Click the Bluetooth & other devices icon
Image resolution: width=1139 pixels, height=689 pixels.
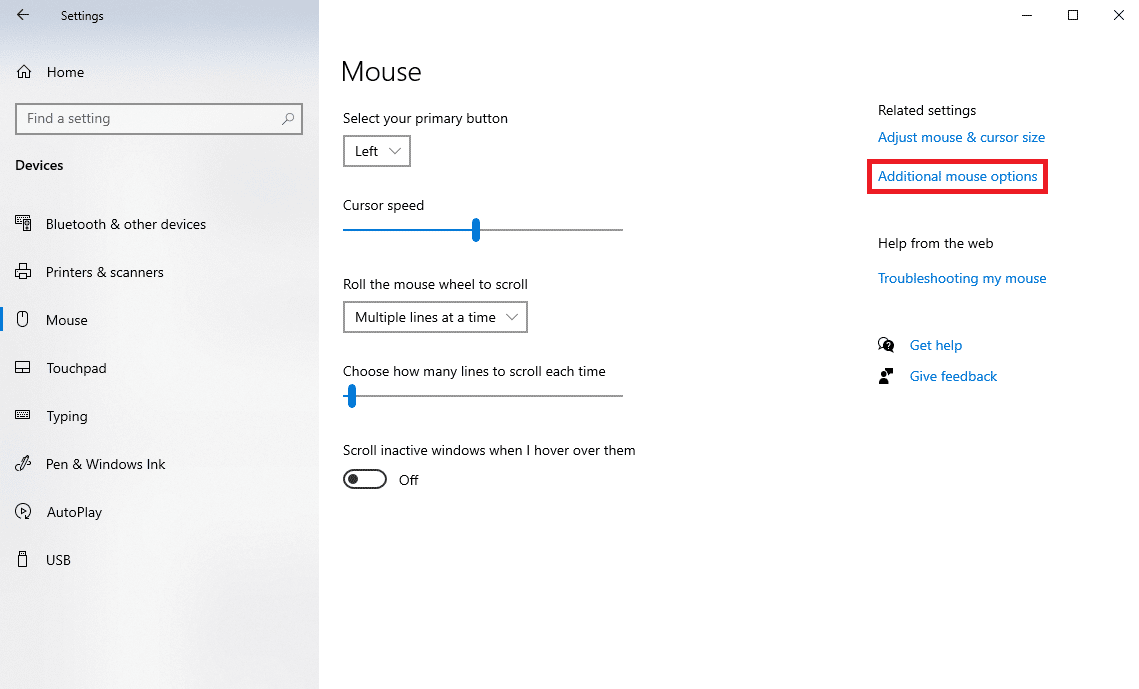click(23, 224)
